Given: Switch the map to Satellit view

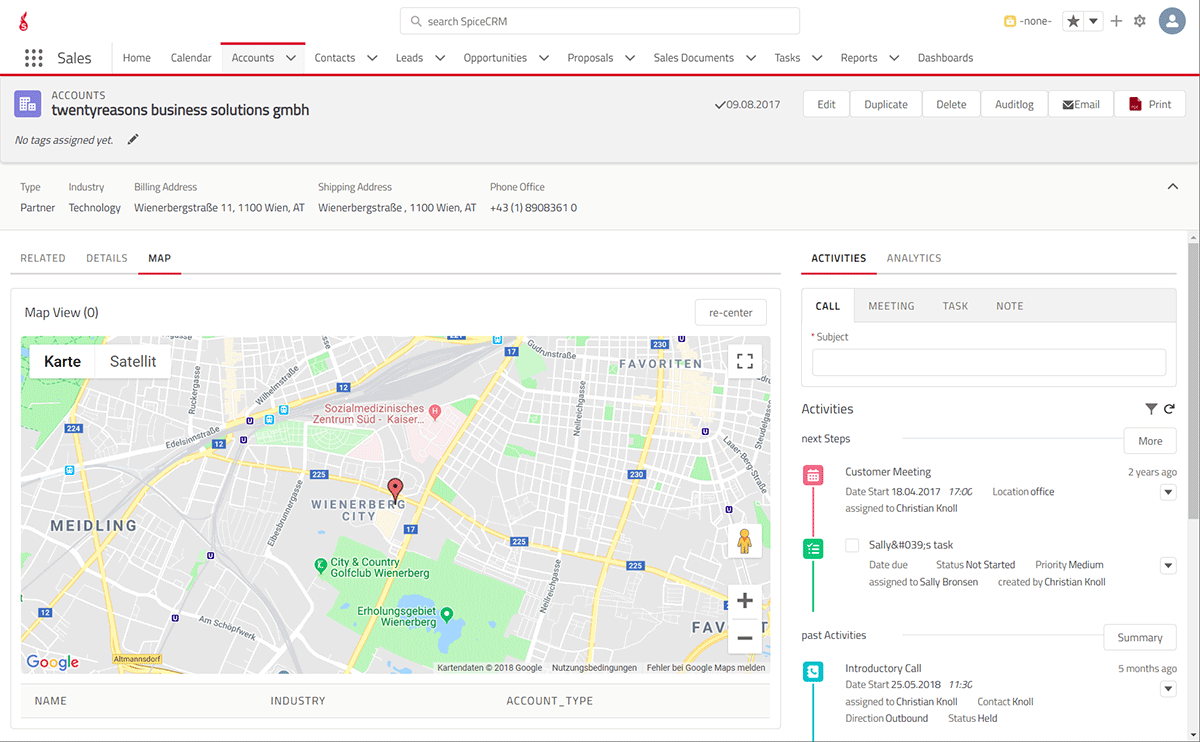Looking at the screenshot, I should [x=133, y=361].
